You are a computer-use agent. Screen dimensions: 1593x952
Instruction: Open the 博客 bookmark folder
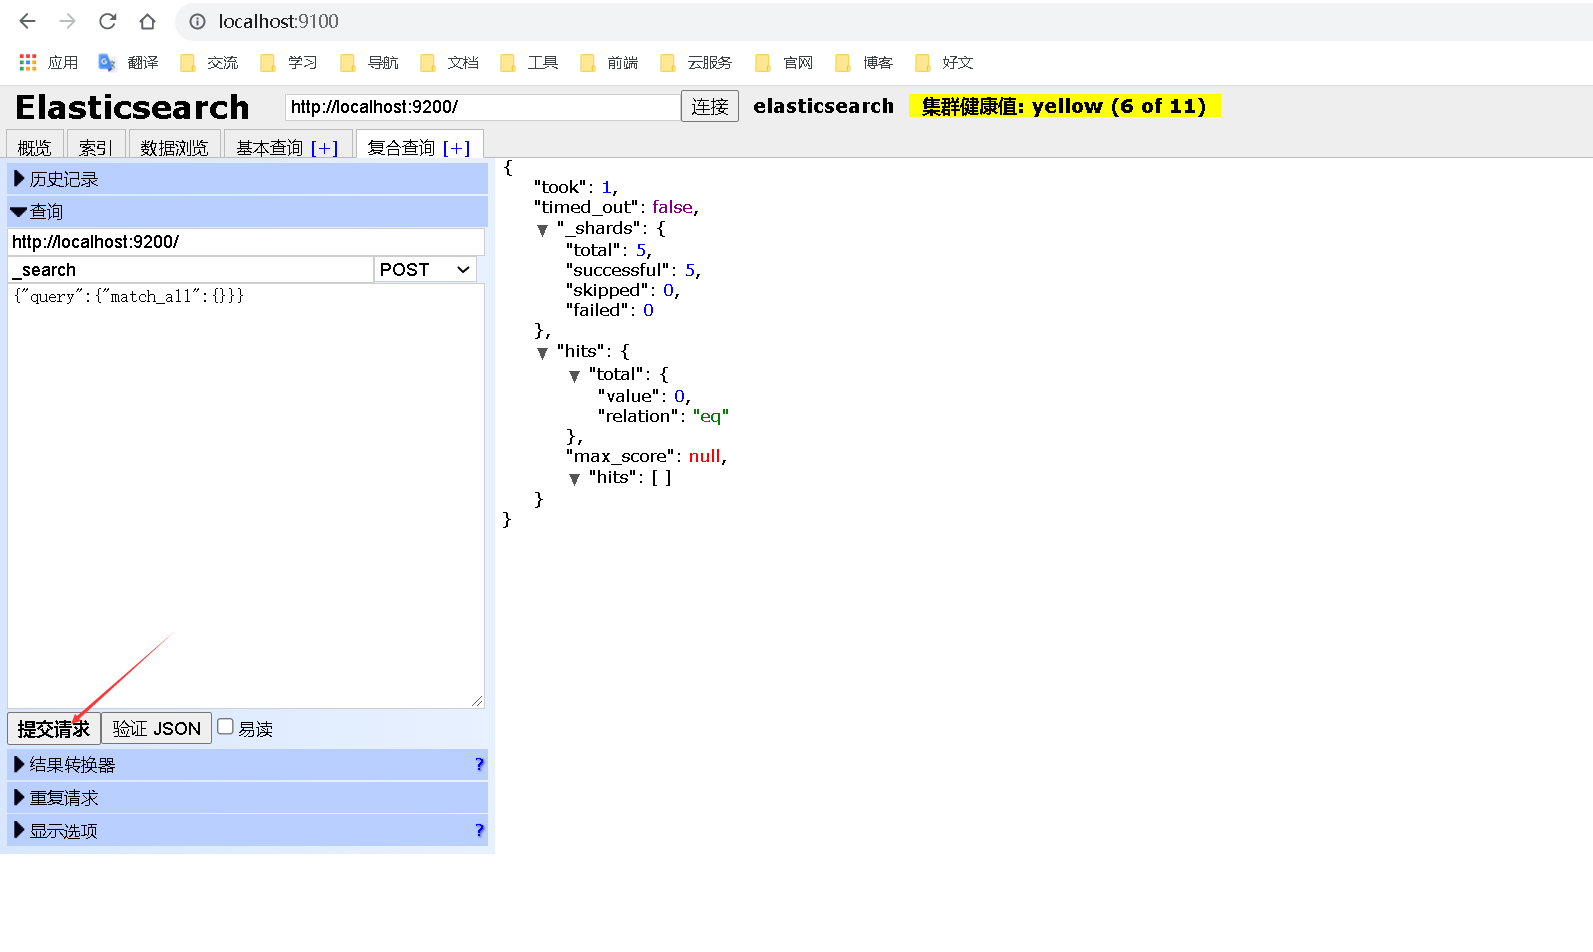(864, 62)
